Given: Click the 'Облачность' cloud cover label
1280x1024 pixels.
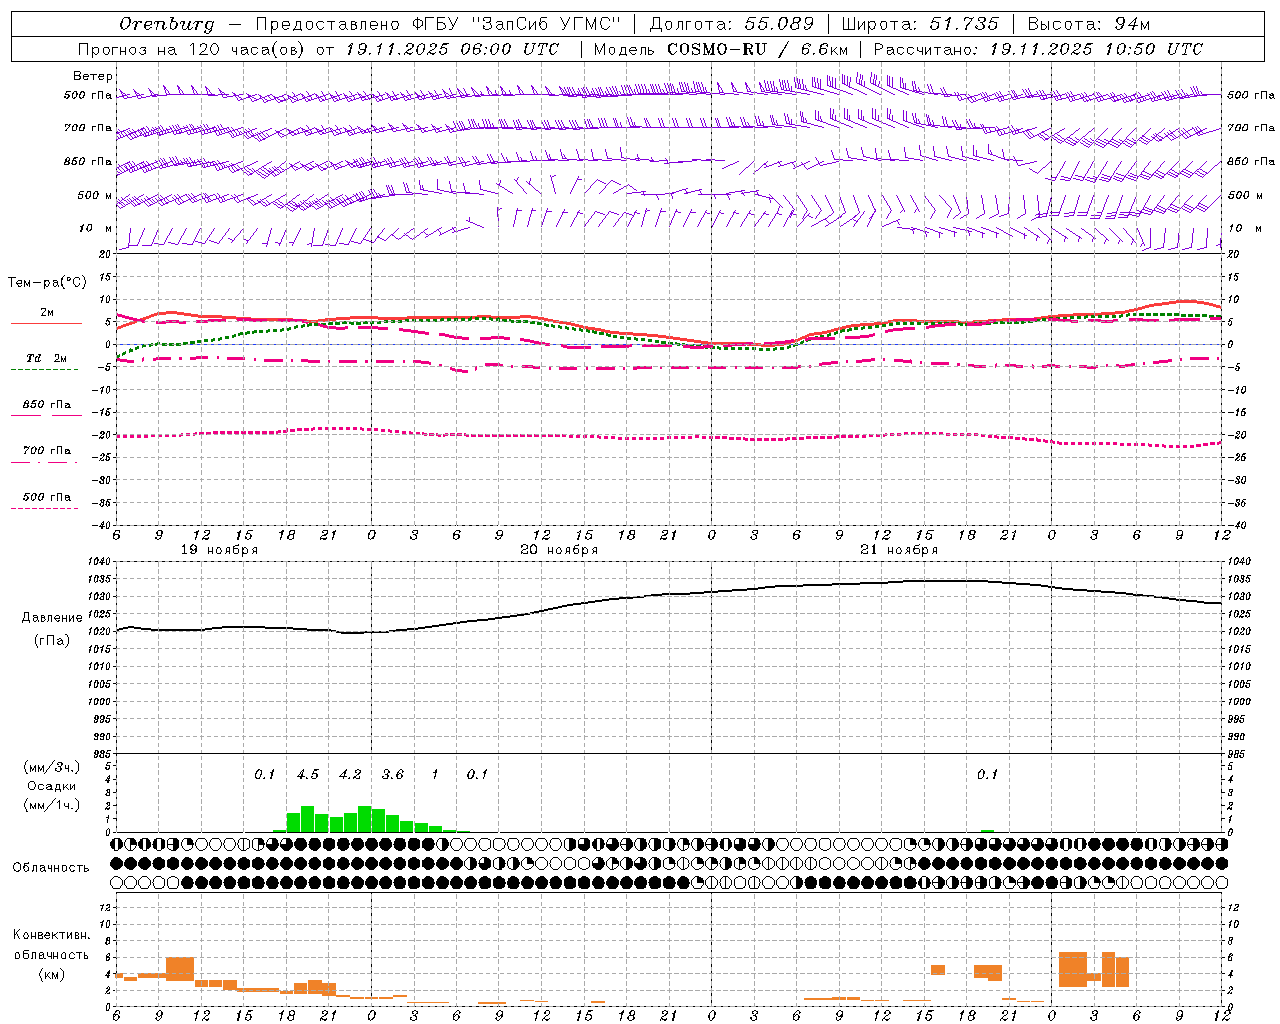Looking at the screenshot, I should pos(51,868).
